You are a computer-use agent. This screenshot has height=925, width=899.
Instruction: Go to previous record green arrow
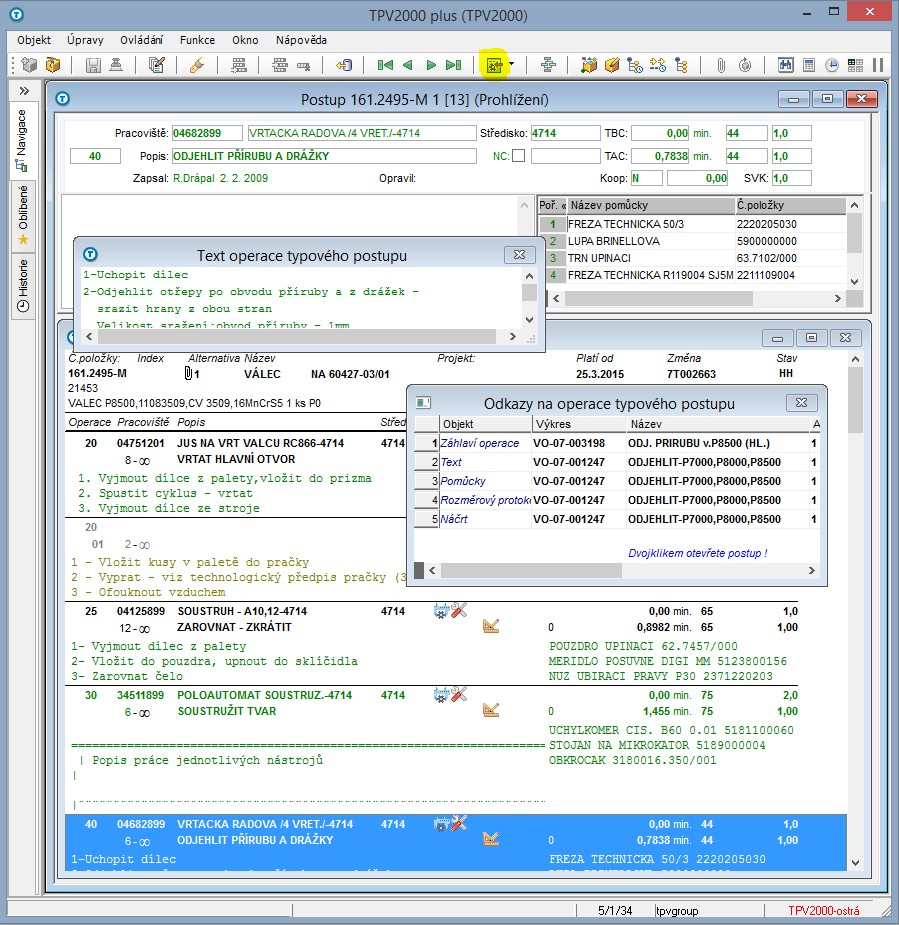(408, 65)
